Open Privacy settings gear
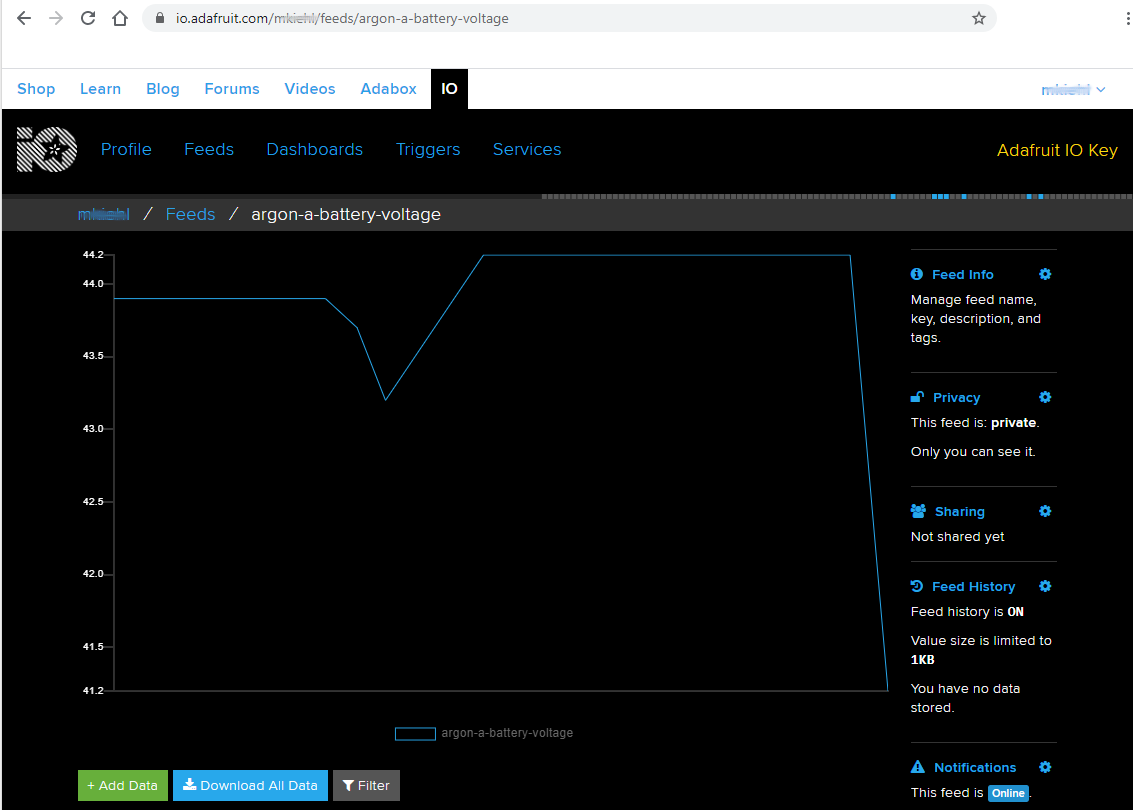This screenshot has height=810, width=1133. click(x=1045, y=397)
